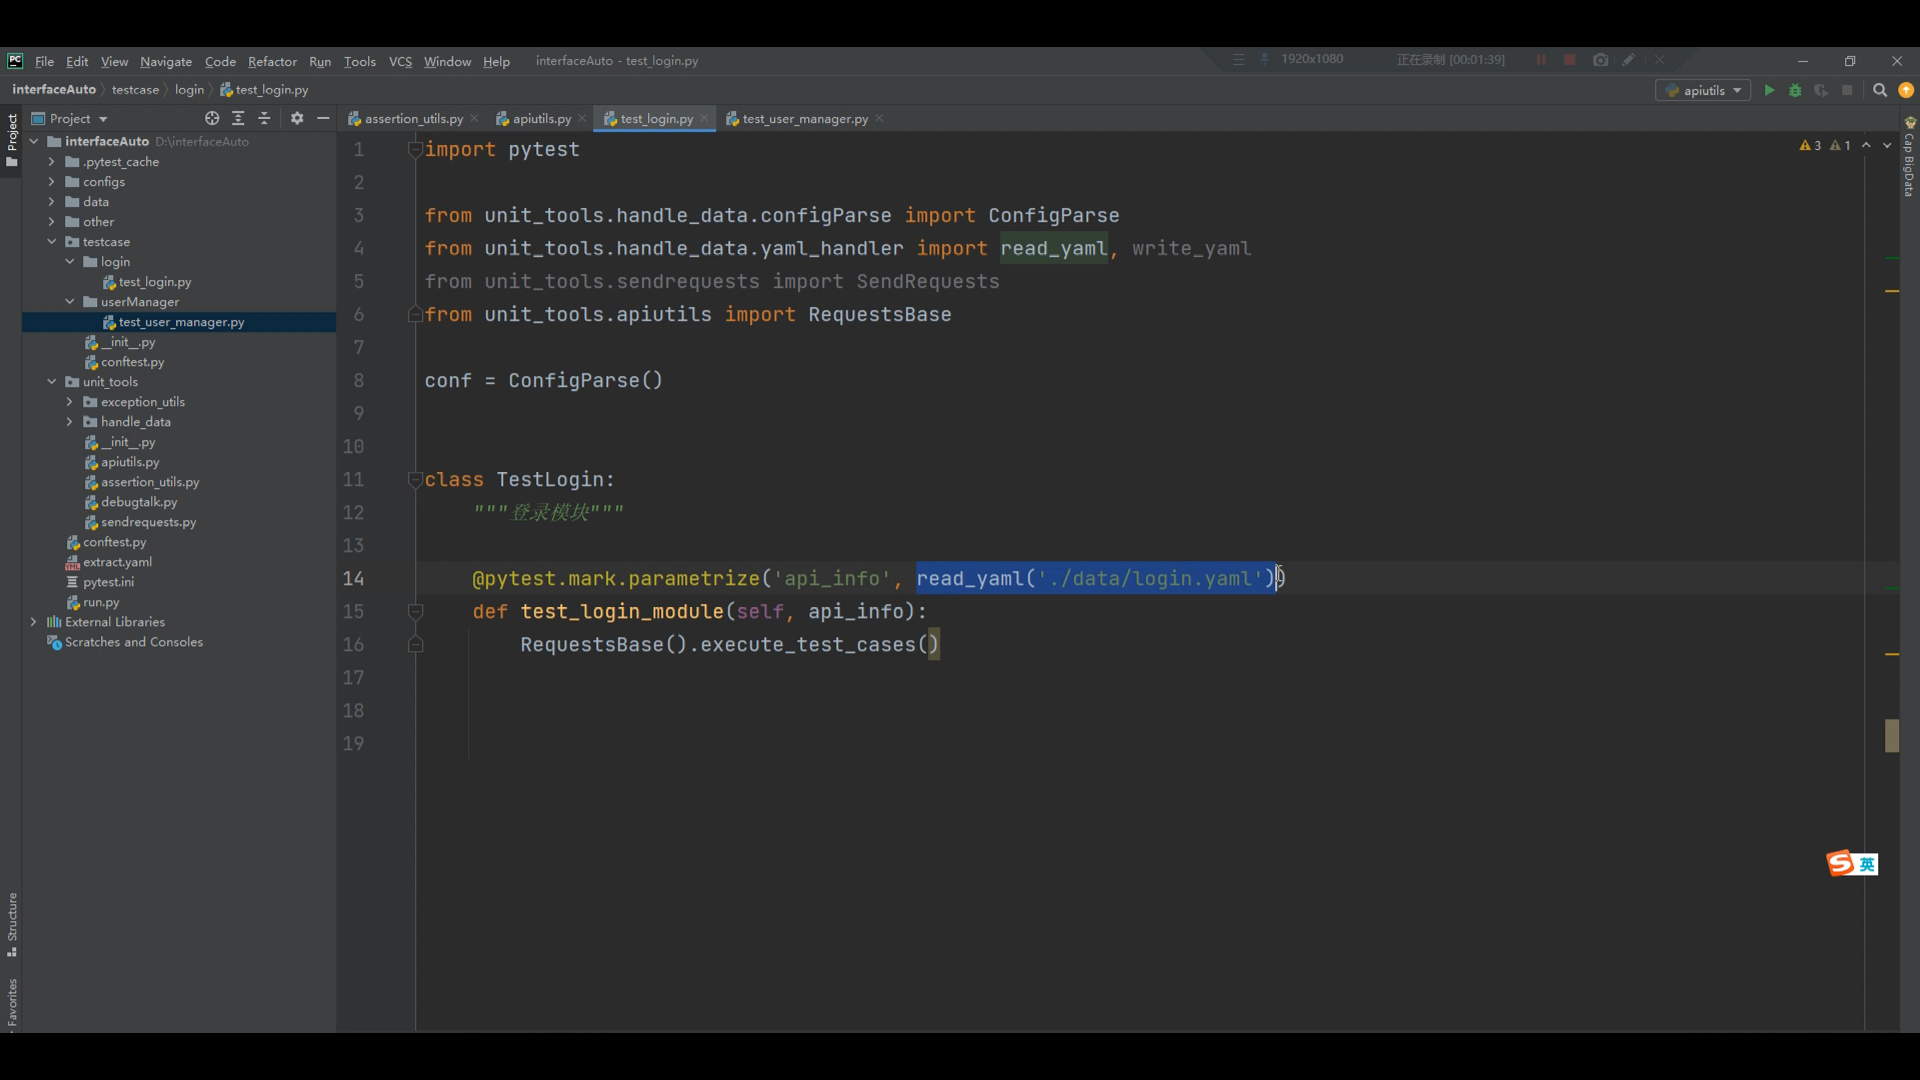Switch to the apiutils.py tab
1920x1080 pixels.
click(x=541, y=118)
